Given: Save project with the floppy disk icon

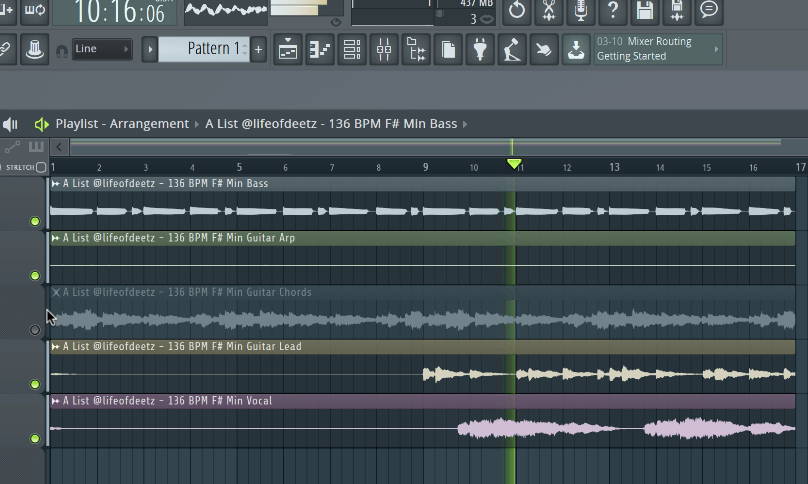Looking at the screenshot, I should pyautogui.click(x=645, y=11).
